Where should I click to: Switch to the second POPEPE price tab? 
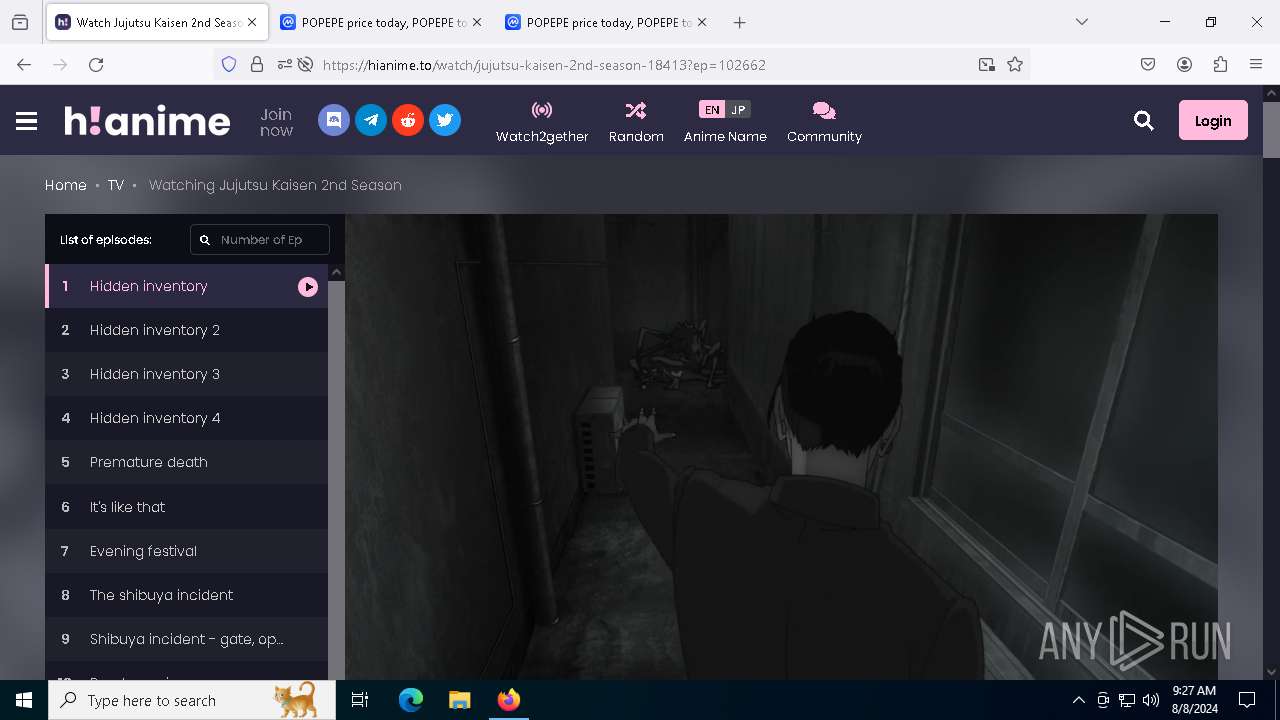606,22
